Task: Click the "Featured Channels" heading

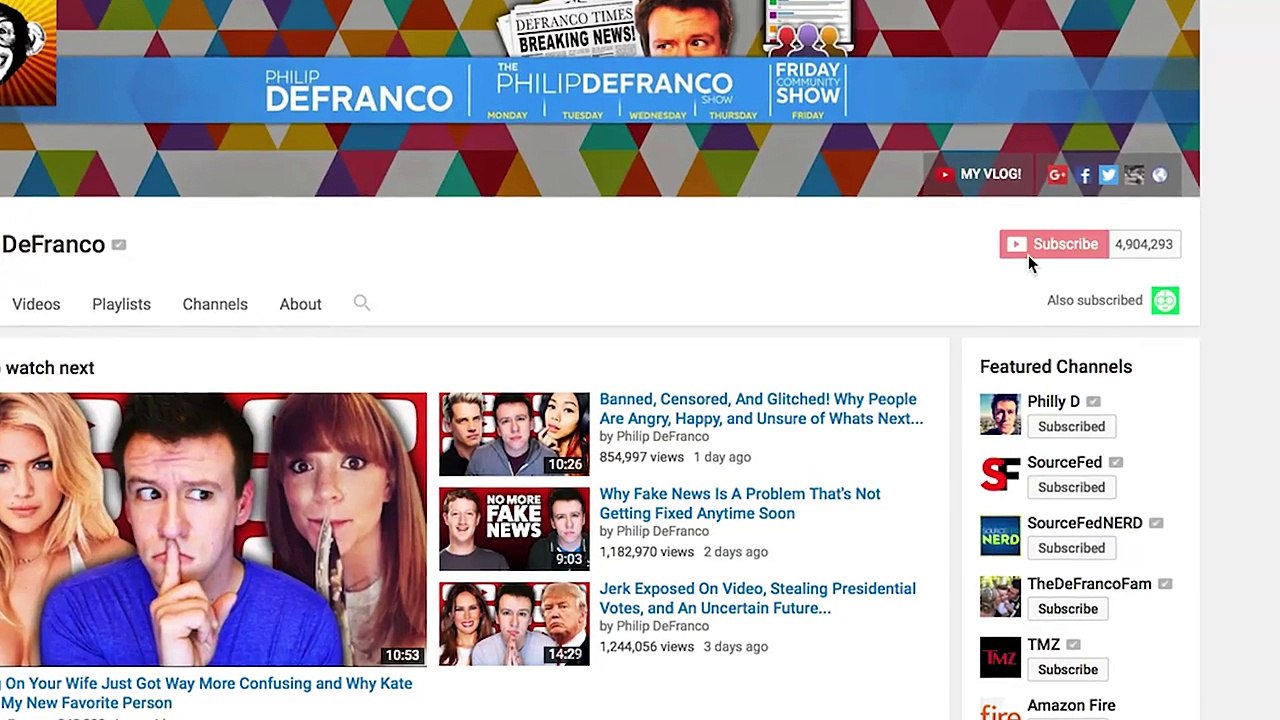Action: 1056,367
